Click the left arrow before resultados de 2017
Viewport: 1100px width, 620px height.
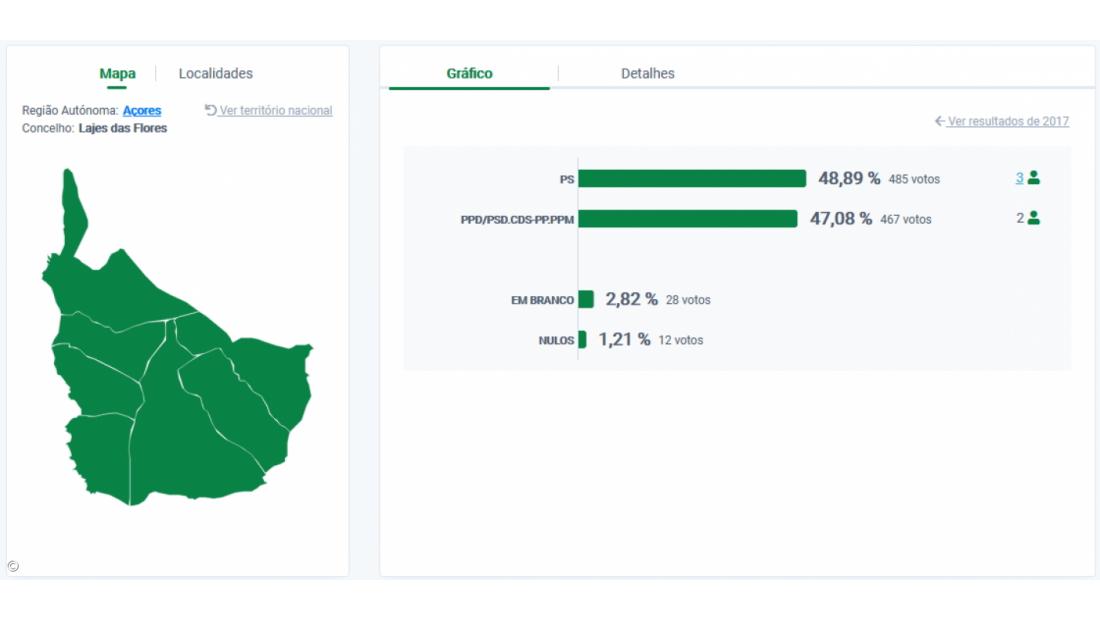(x=940, y=121)
